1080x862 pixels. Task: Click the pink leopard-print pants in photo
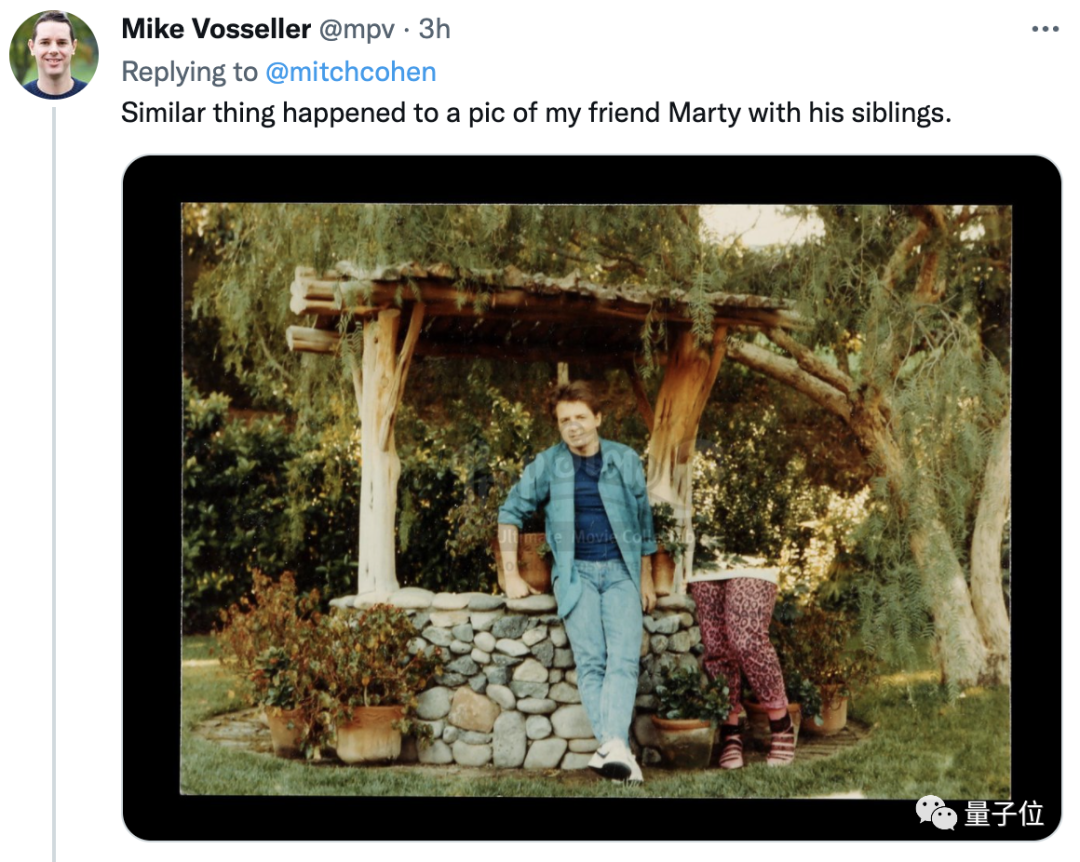[738, 640]
